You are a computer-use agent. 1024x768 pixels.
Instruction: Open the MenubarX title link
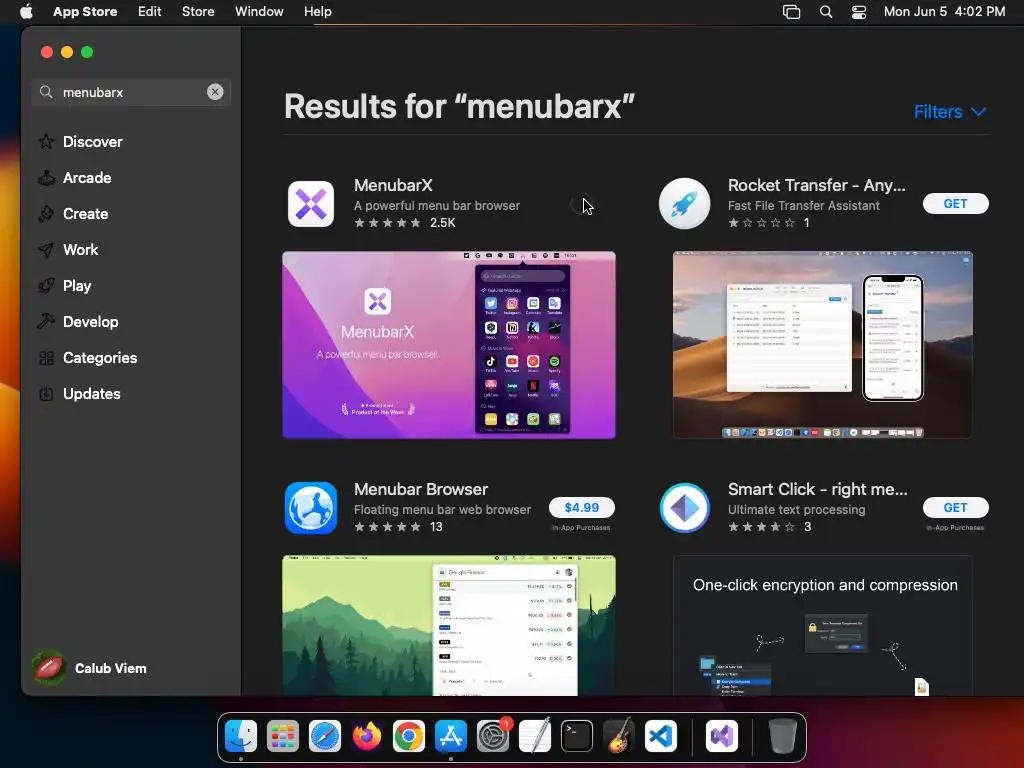(393, 185)
